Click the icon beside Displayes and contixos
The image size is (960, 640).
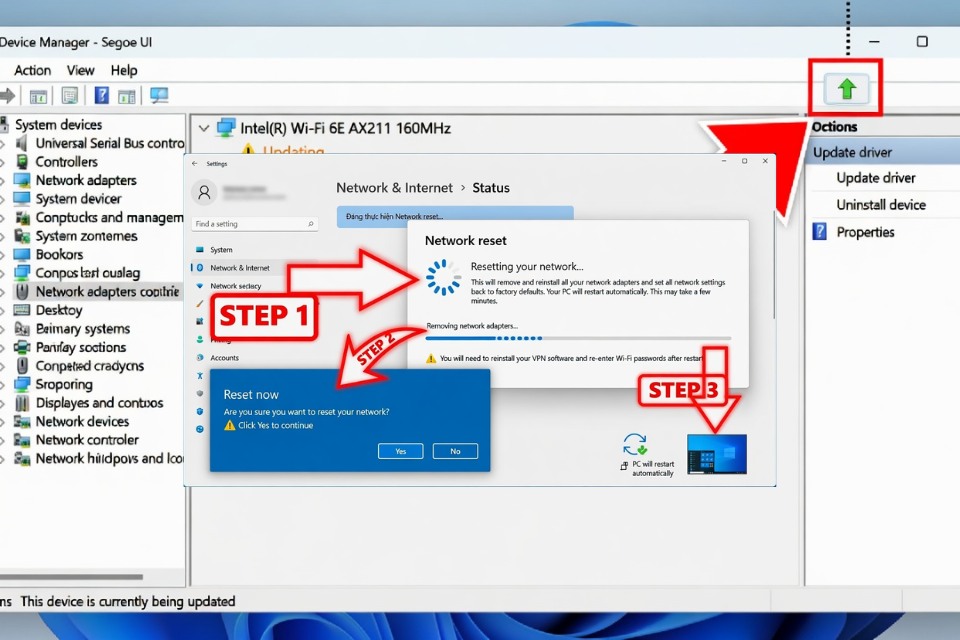pyautogui.click(x=22, y=403)
